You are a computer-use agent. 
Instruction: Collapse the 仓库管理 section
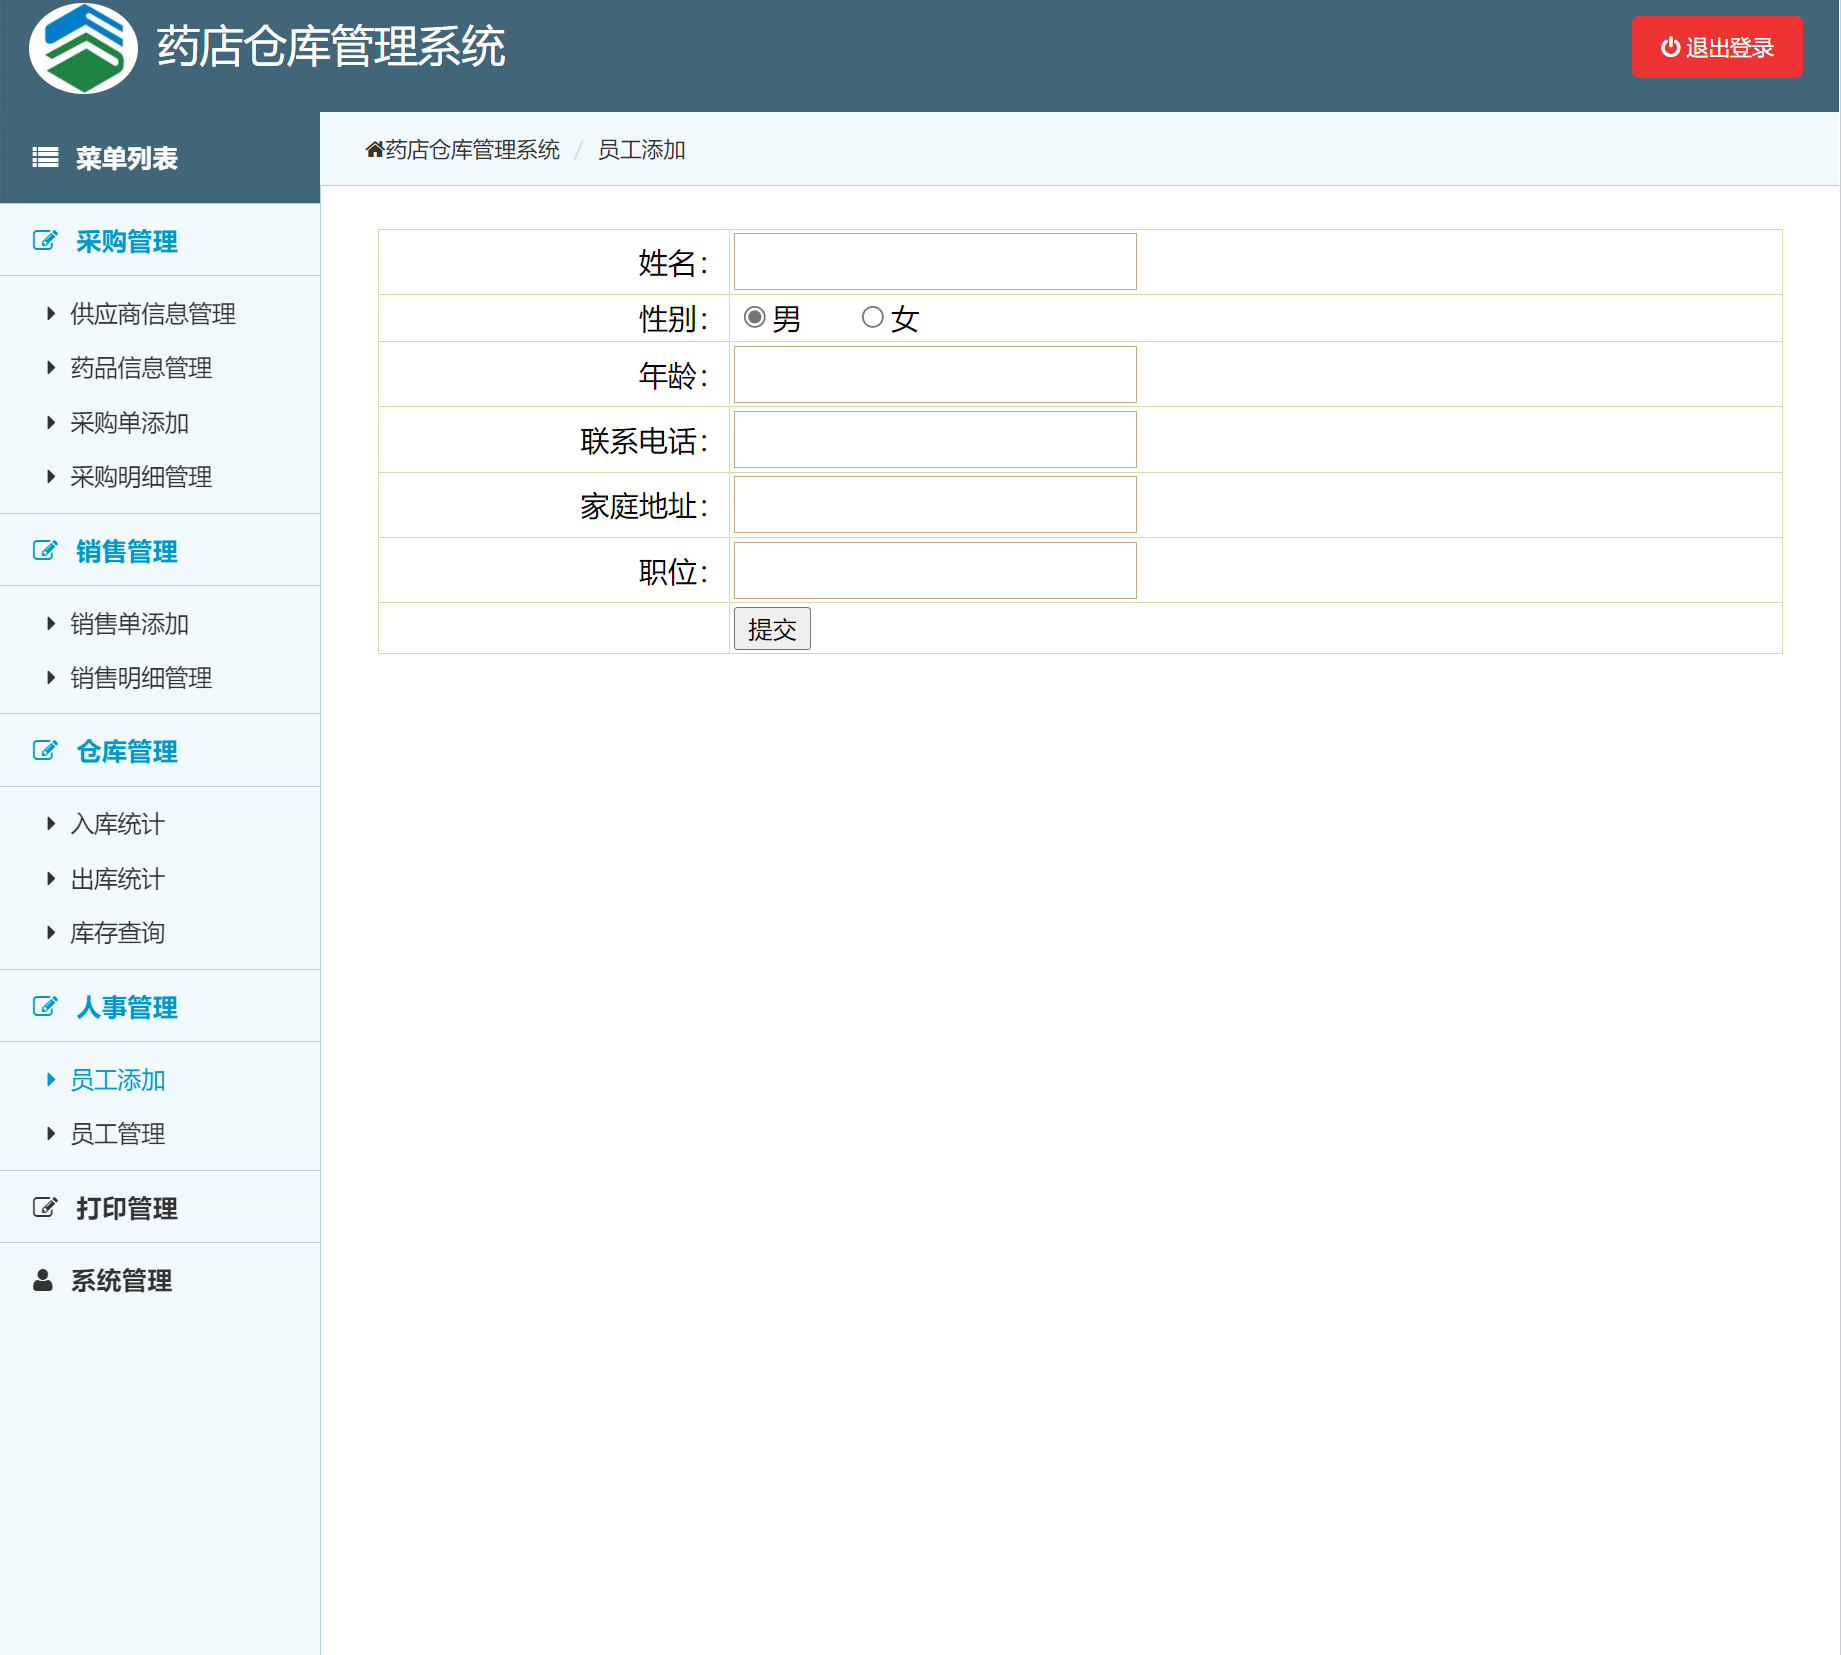127,751
